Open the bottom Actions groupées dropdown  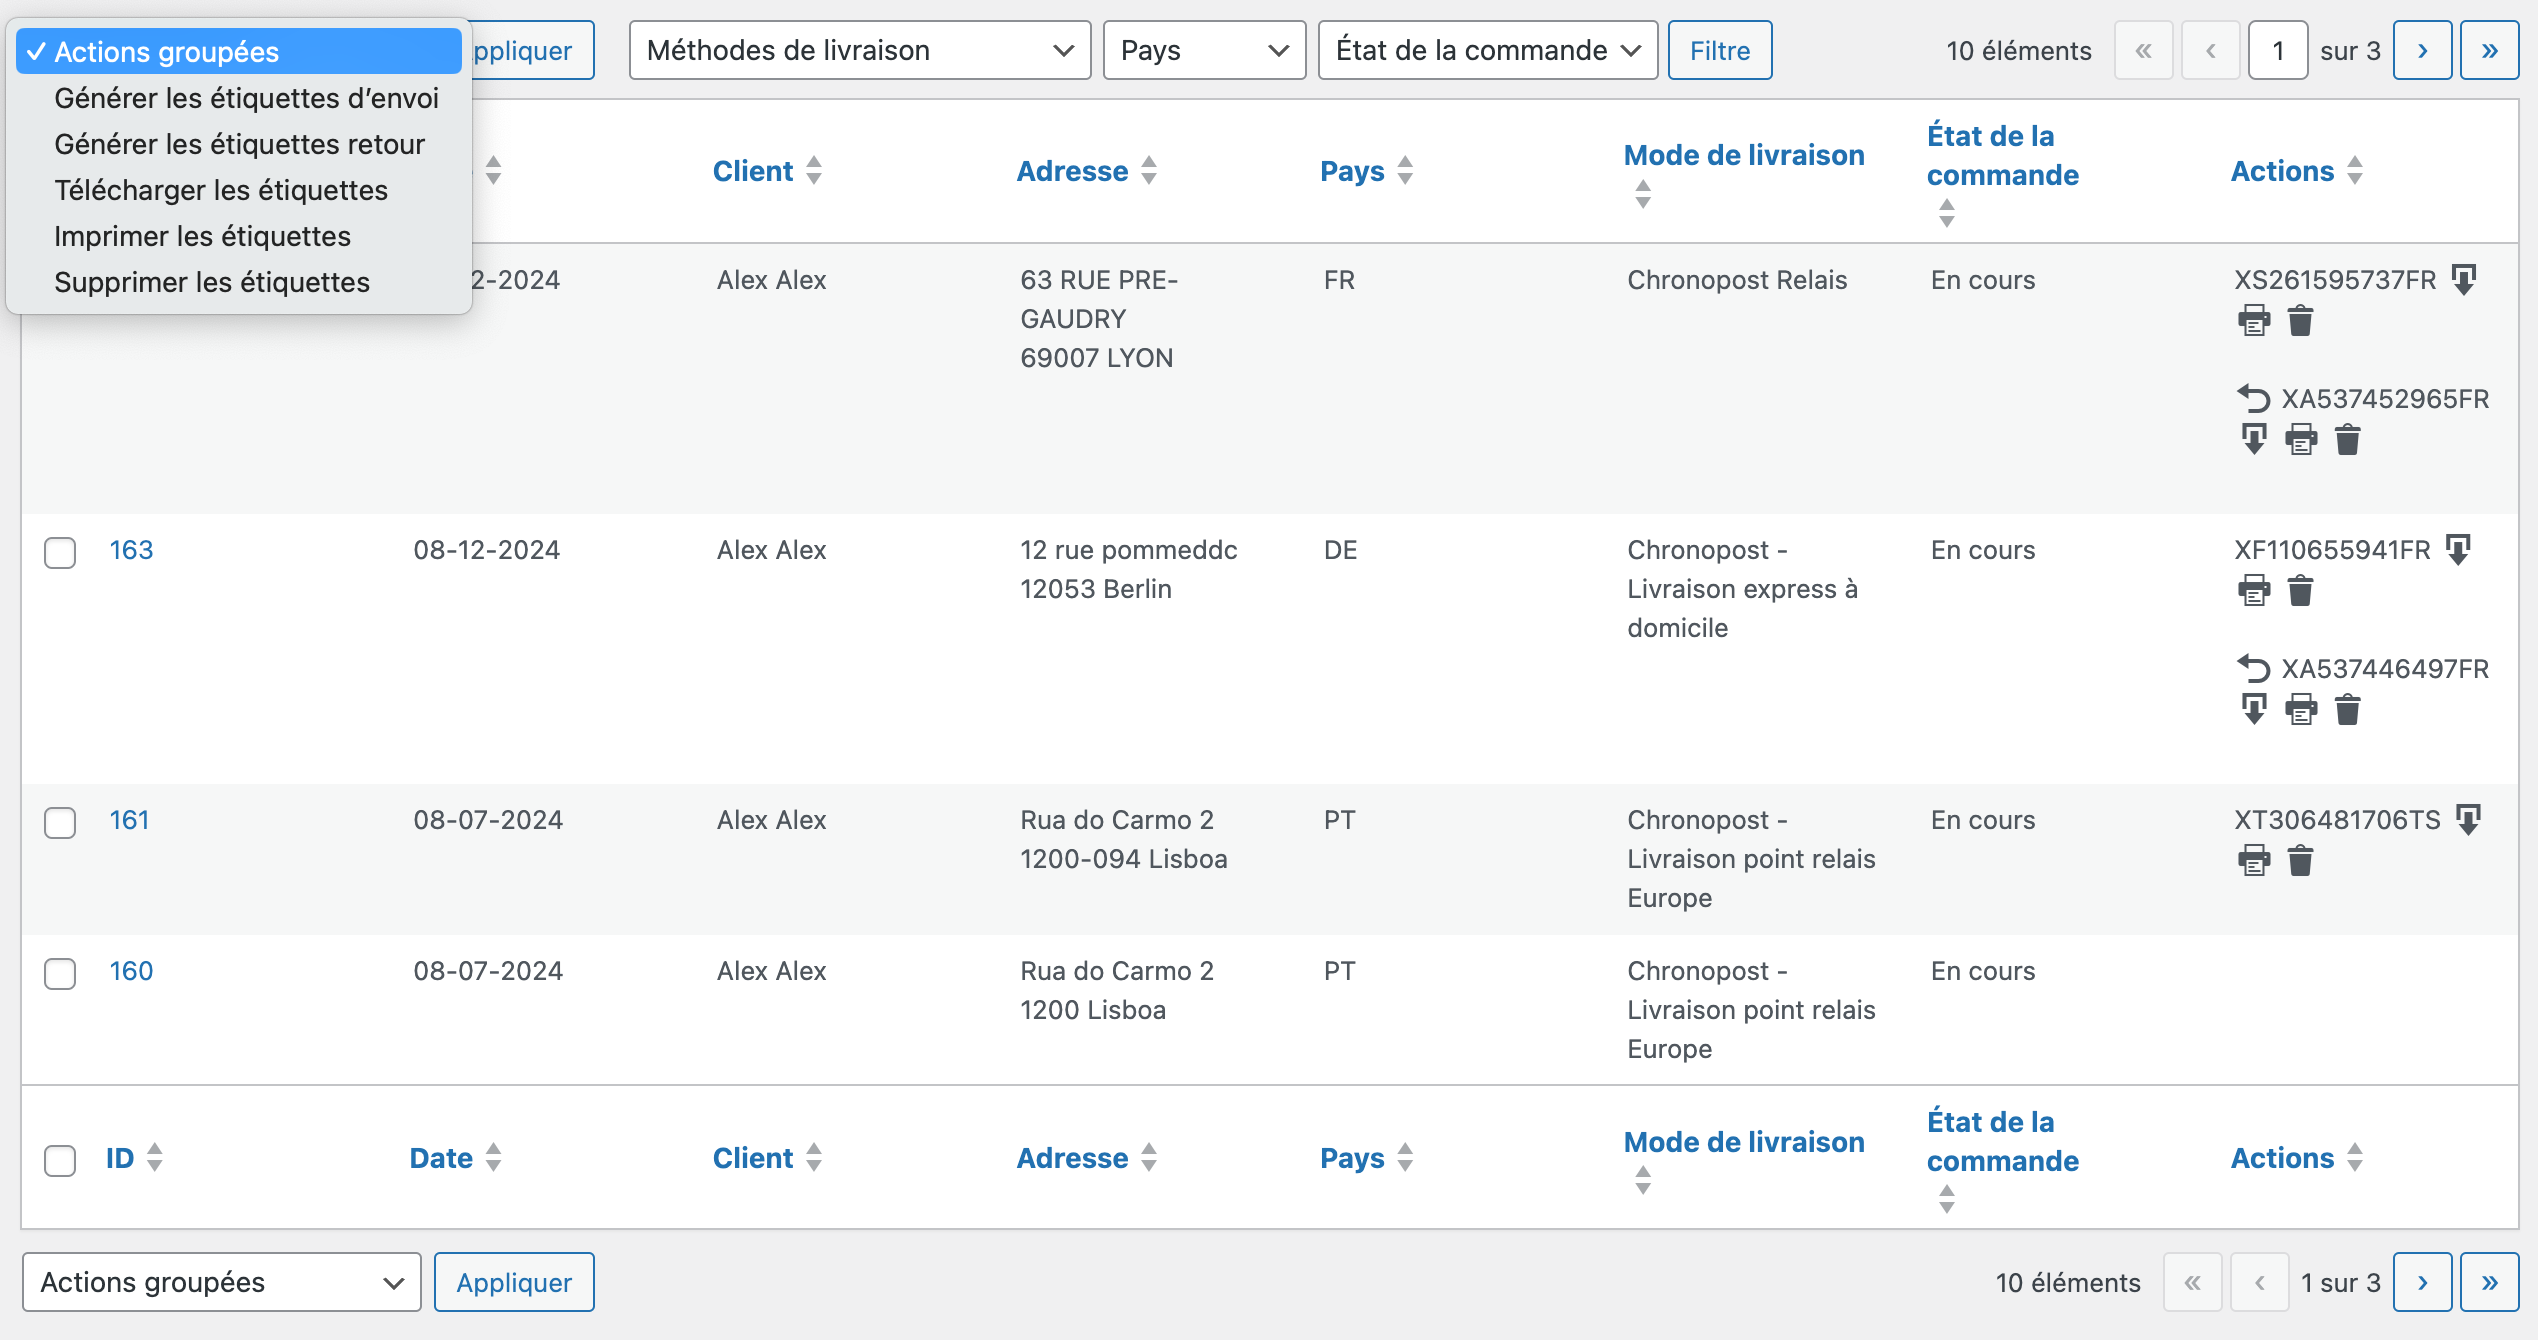coord(221,1282)
